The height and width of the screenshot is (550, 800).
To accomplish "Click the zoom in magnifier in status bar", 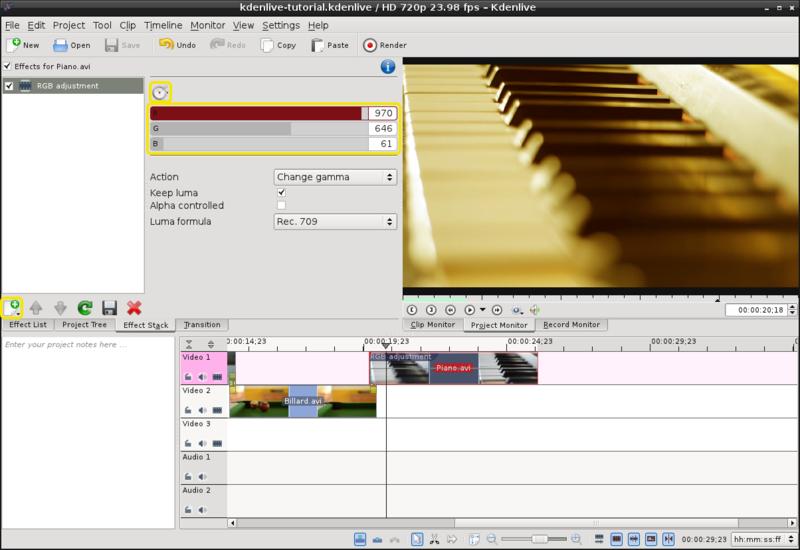I will (576, 538).
